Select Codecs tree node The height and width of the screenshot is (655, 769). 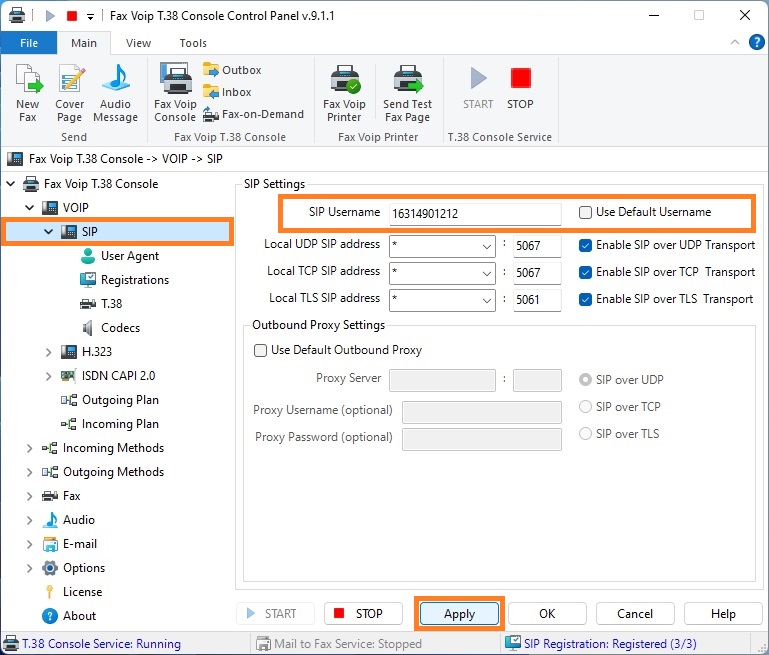[110, 328]
